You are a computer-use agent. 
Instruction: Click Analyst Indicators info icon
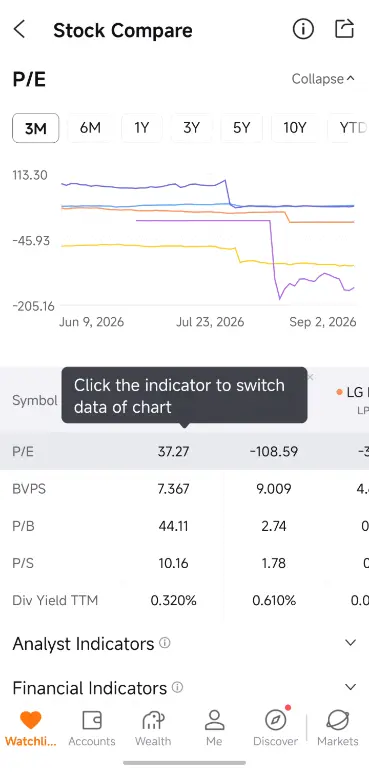pyautogui.click(x=165, y=643)
